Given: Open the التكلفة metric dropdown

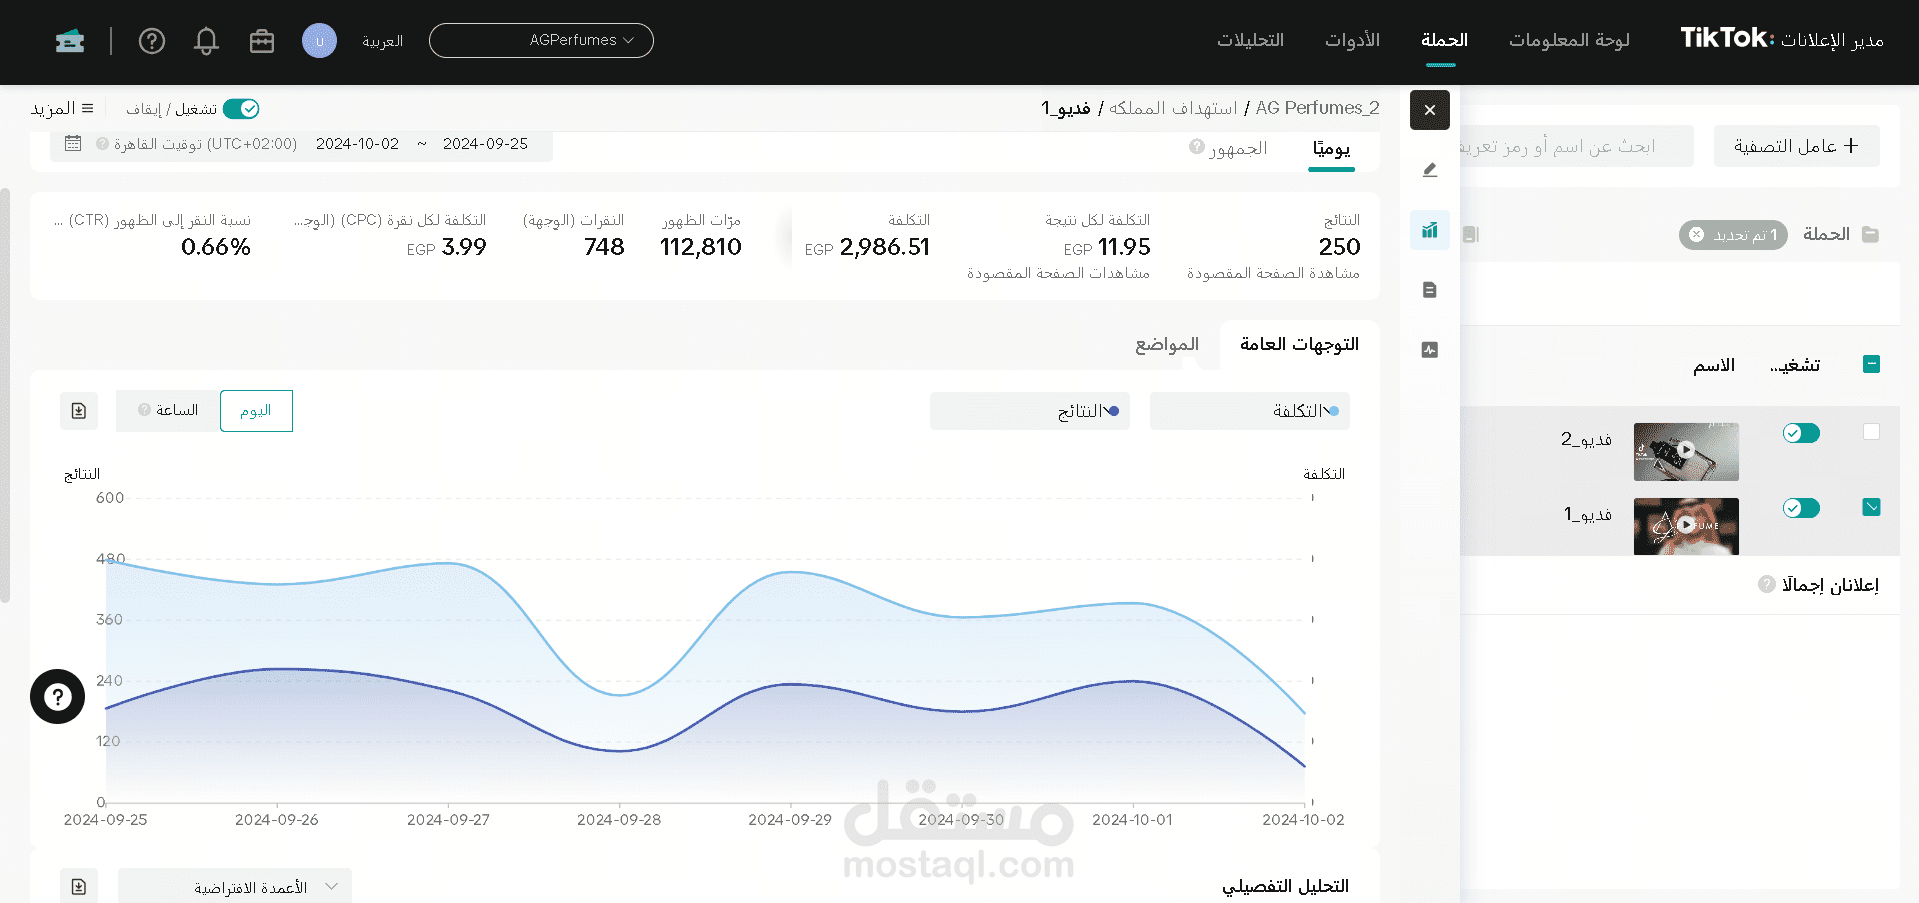Looking at the screenshot, I should (1250, 411).
